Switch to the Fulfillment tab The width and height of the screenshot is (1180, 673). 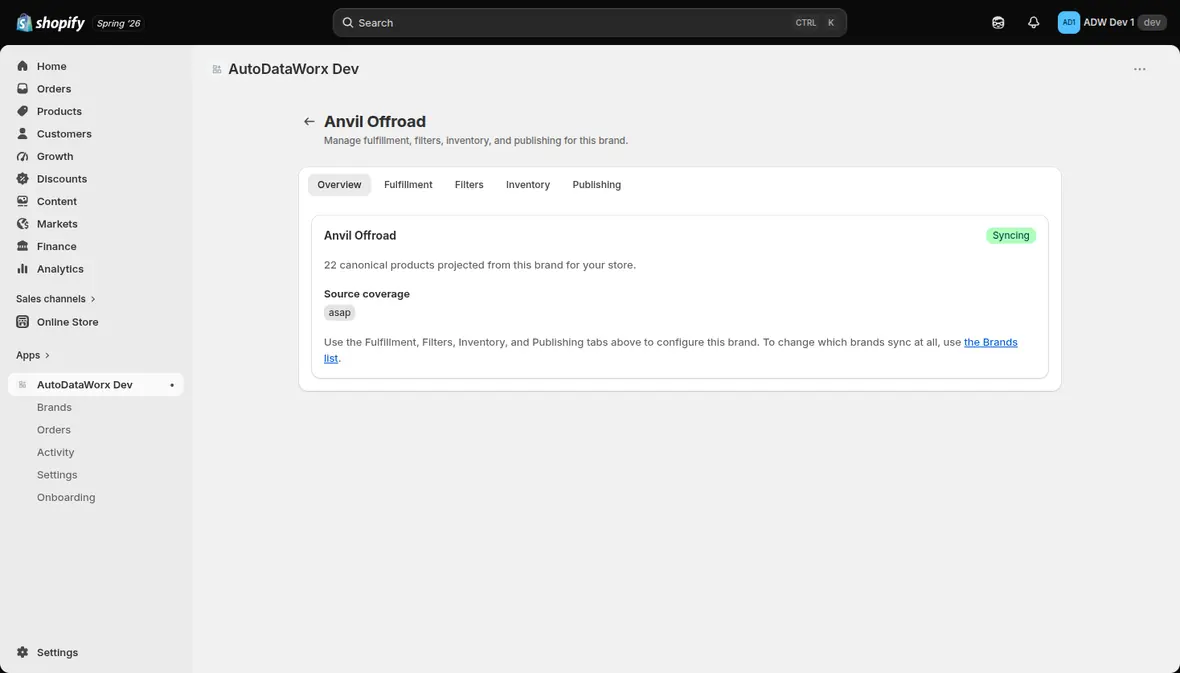408,184
